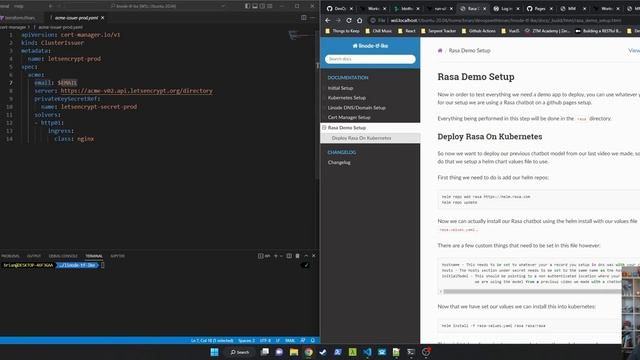Viewport: 640px width, 360px height.
Task: Open the Serpent Tracker bookmark folder
Action: (x=438, y=31)
